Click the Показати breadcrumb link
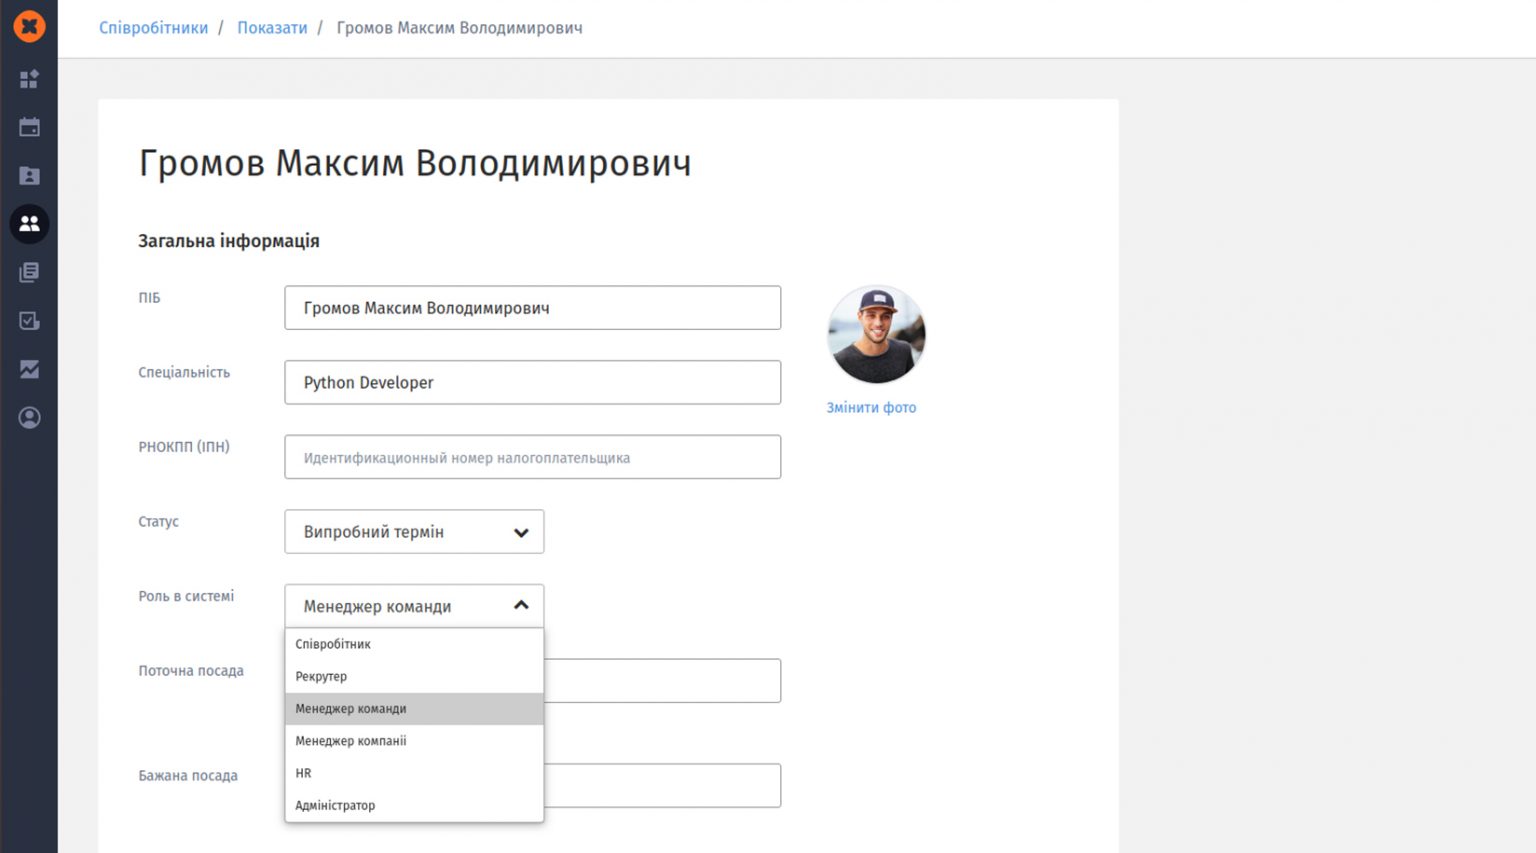This screenshot has width=1536, height=853. [x=272, y=28]
